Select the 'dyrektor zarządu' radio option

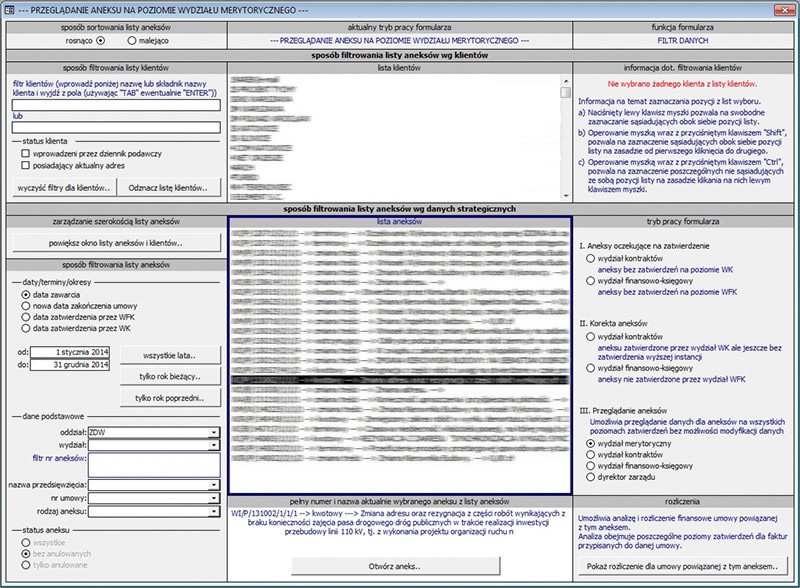click(x=590, y=477)
